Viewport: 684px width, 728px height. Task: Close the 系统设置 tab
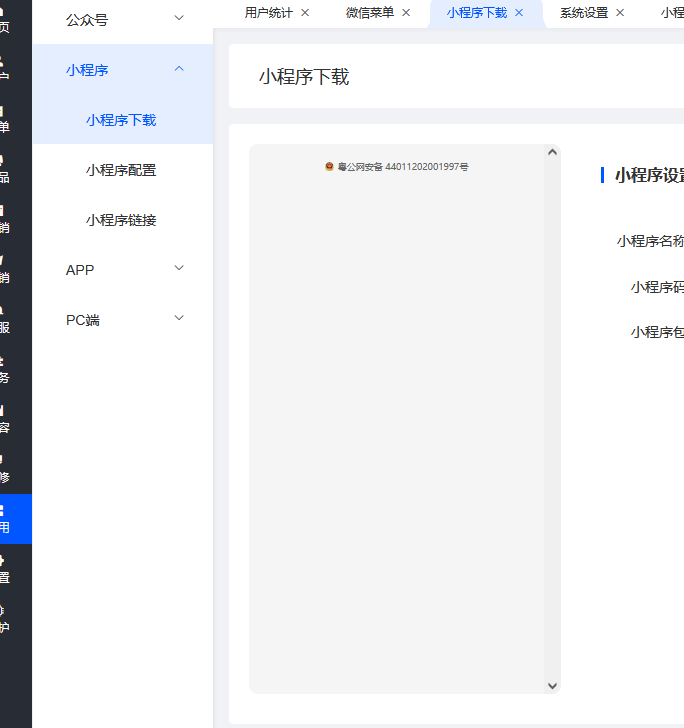(x=620, y=13)
